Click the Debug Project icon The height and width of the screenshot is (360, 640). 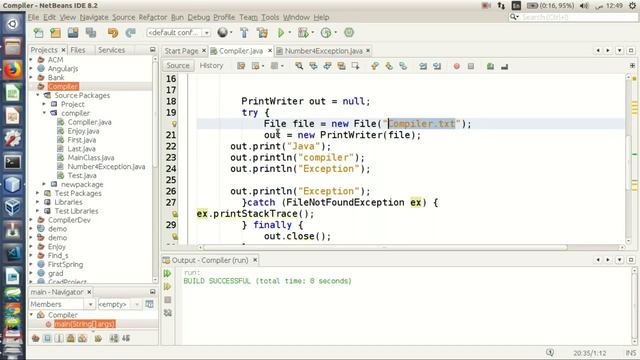[303, 33]
